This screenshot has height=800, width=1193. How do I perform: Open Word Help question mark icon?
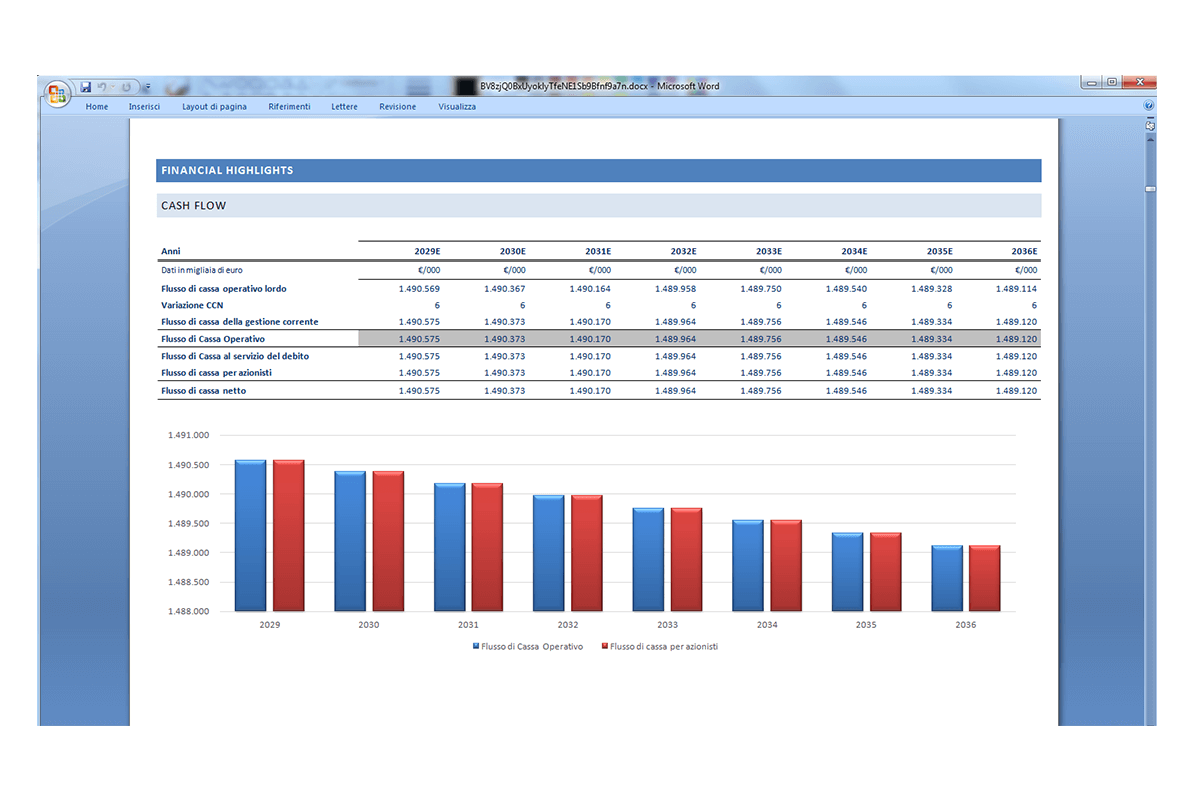pos(1149,106)
